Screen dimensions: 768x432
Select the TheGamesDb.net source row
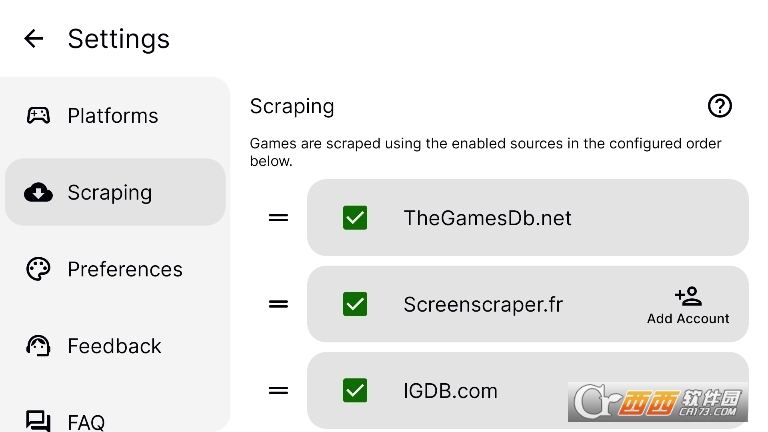pos(528,217)
